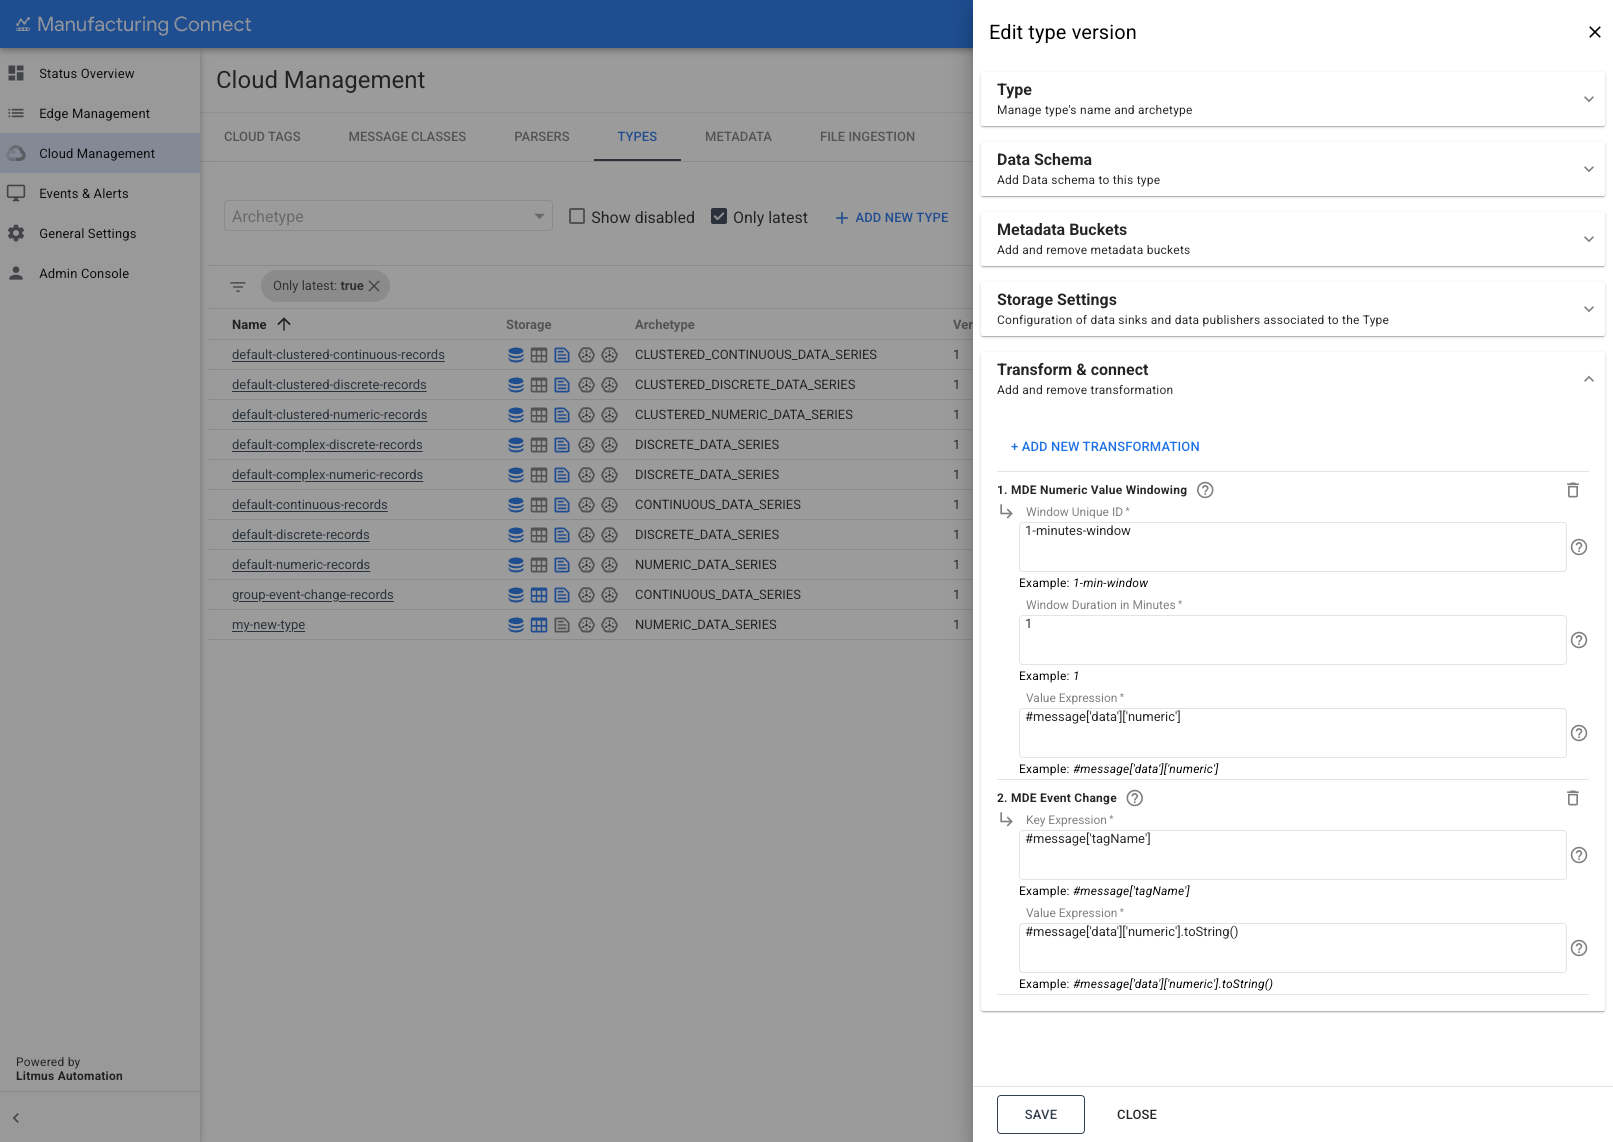Switch to the Parsers tab
Screen dimensions: 1613x1142
tap(541, 137)
